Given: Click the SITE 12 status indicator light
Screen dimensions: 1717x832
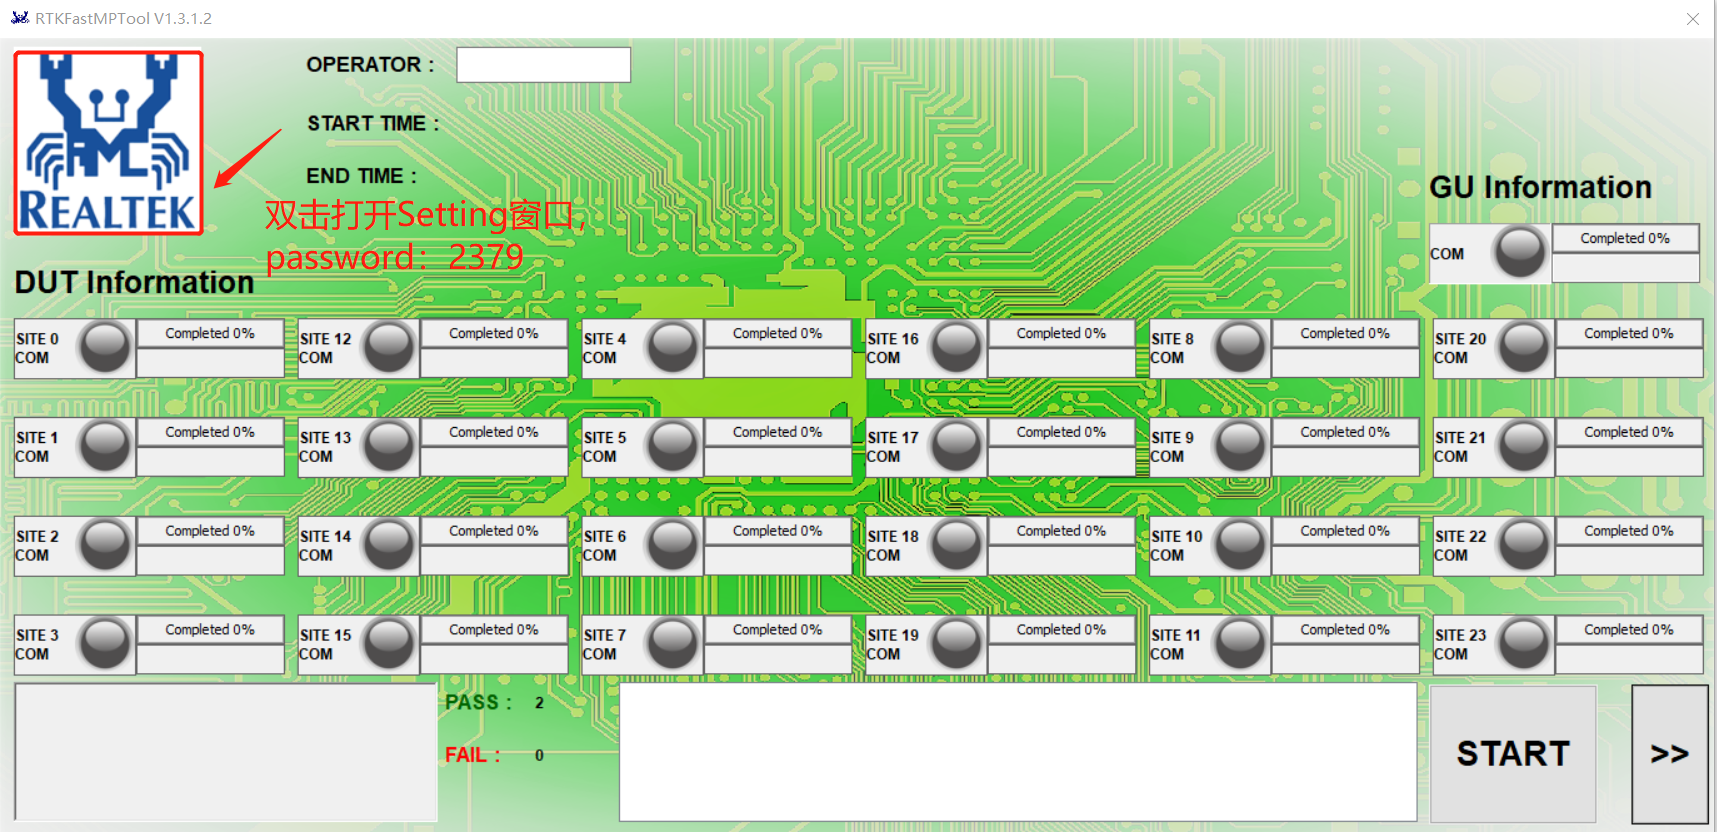Looking at the screenshot, I should [x=388, y=347].
